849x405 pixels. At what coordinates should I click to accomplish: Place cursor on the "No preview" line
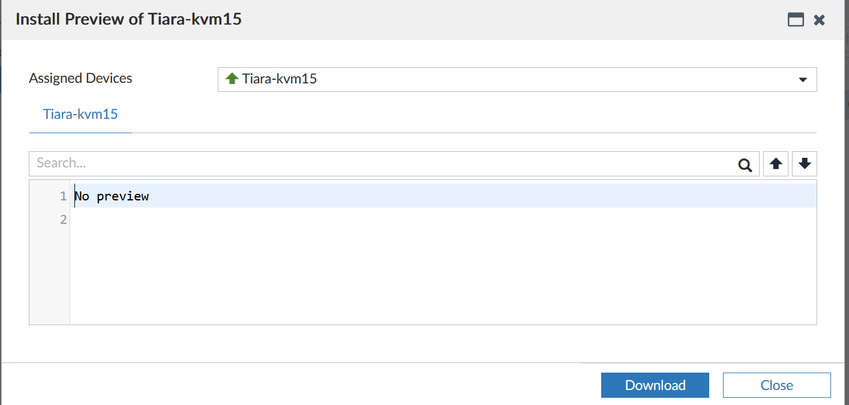(x=112, y=196)
